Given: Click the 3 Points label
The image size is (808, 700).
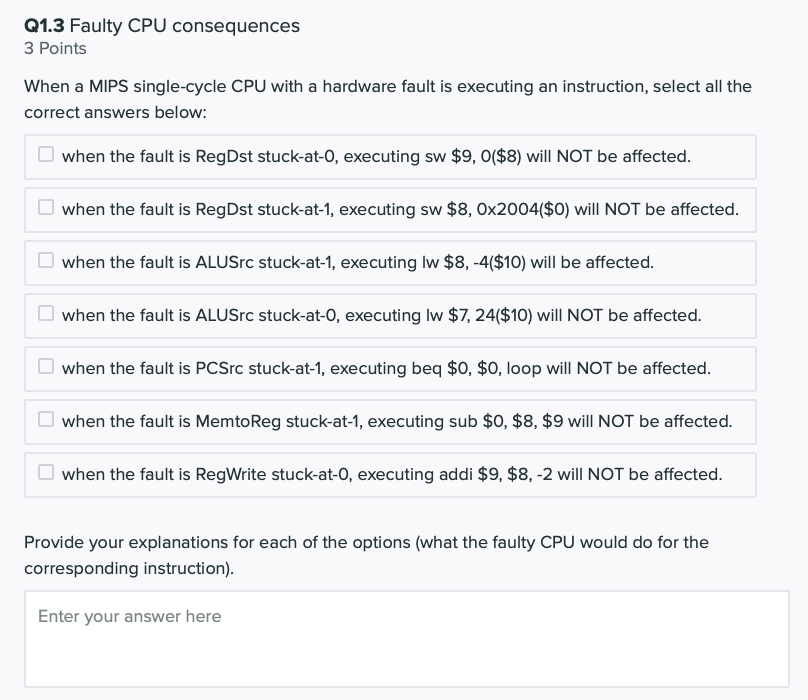Looking at the screenshot, I should click(x=56, y=48).
